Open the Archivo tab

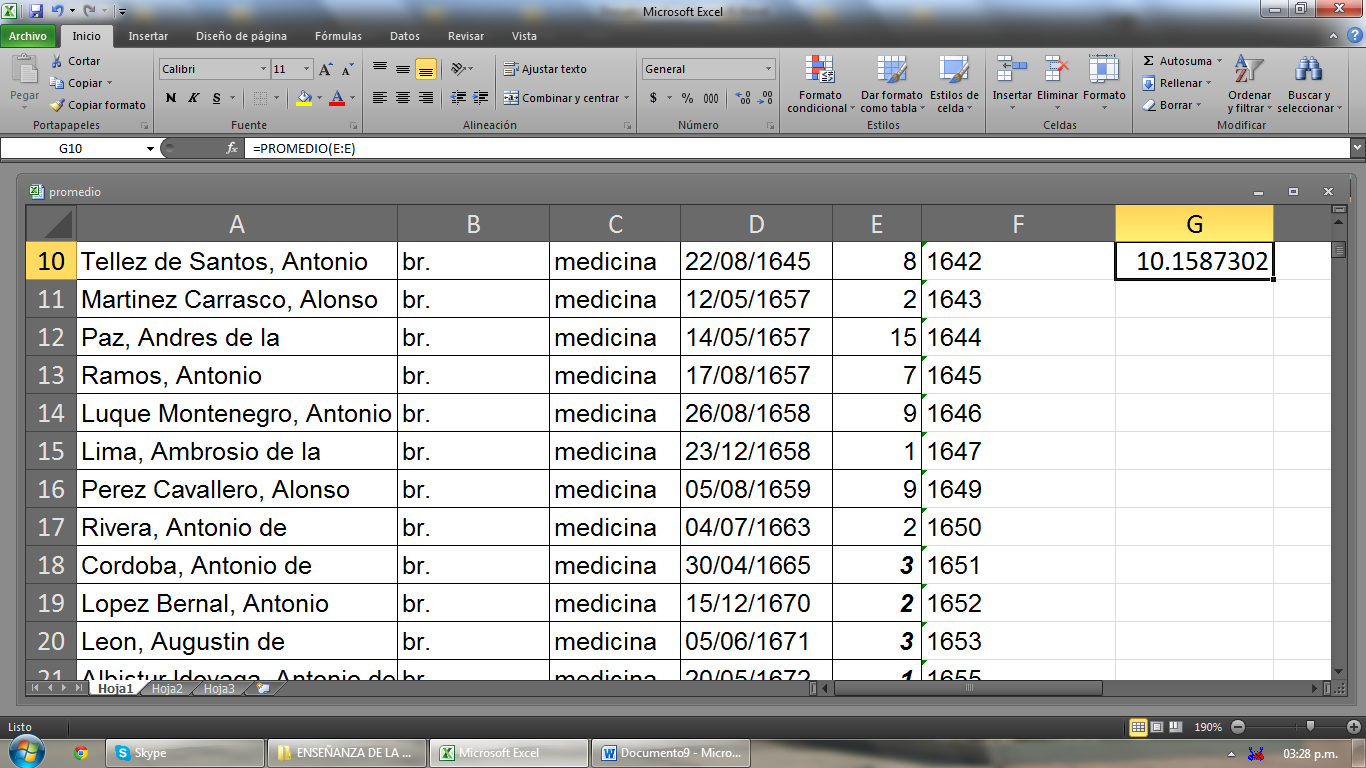[x=28, y=36]
